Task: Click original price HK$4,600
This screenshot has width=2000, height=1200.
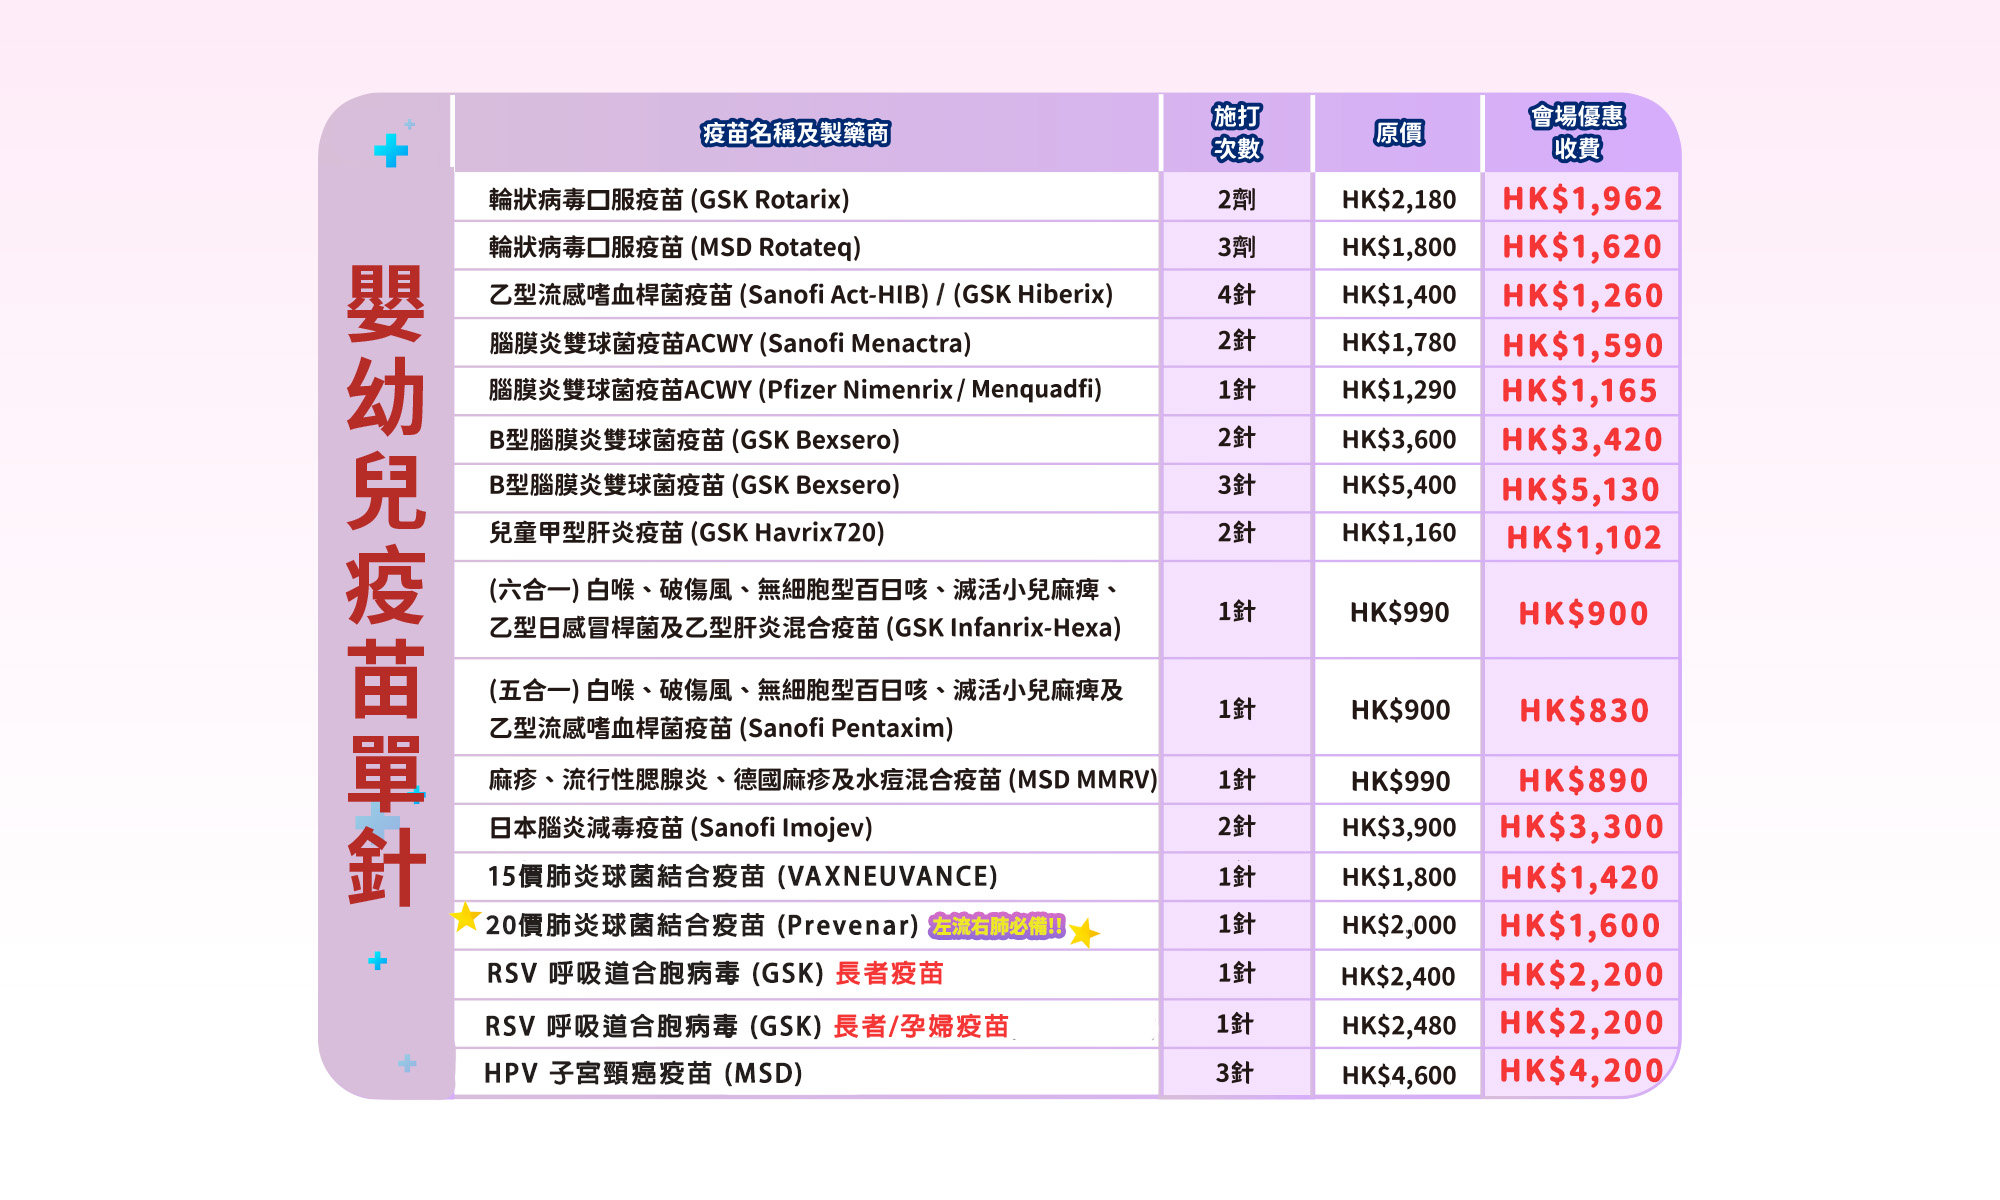Action: 1399,1075
